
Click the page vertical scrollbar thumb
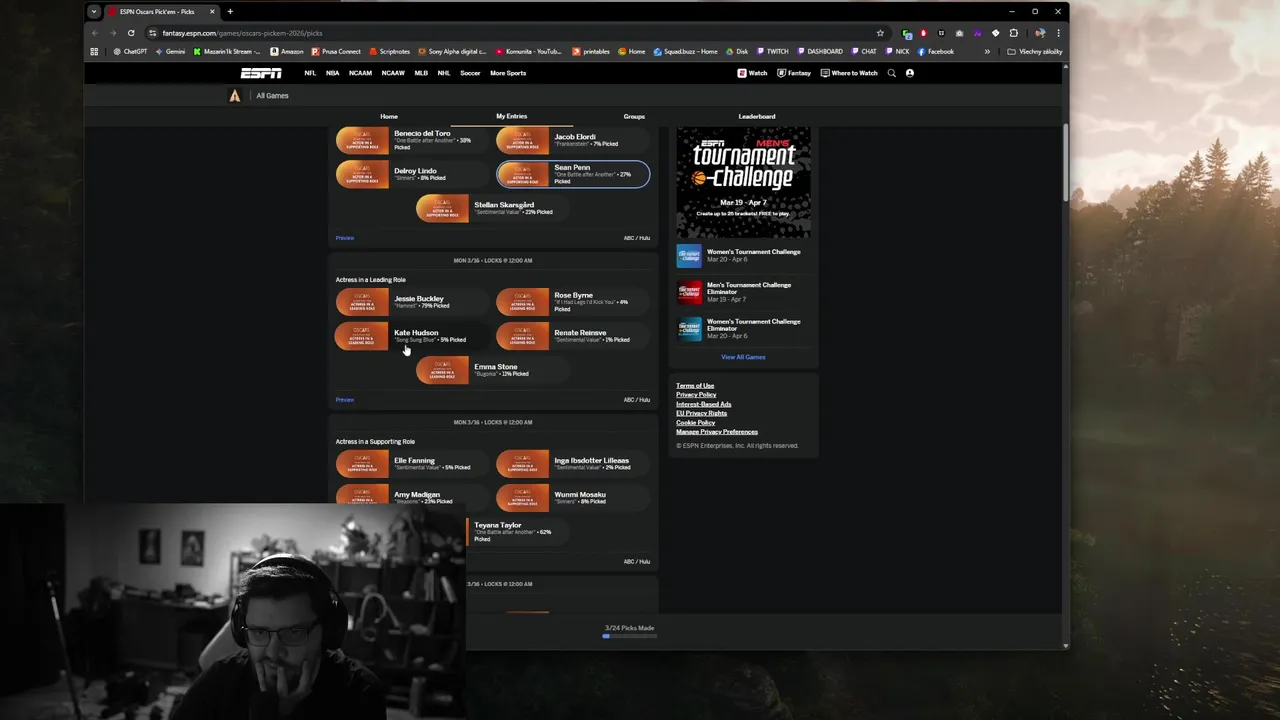pos(1065,164)
